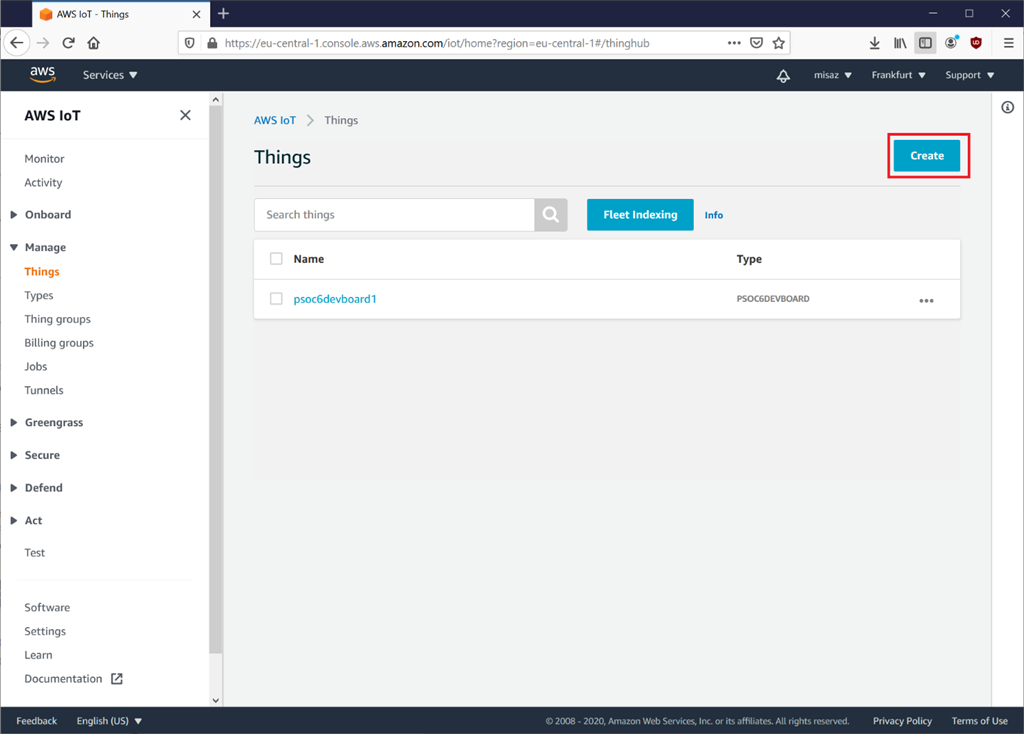The image size is (1024, 734).
Task: Tick the psoc6devboard1 checkbox
Action: (276, 298)
